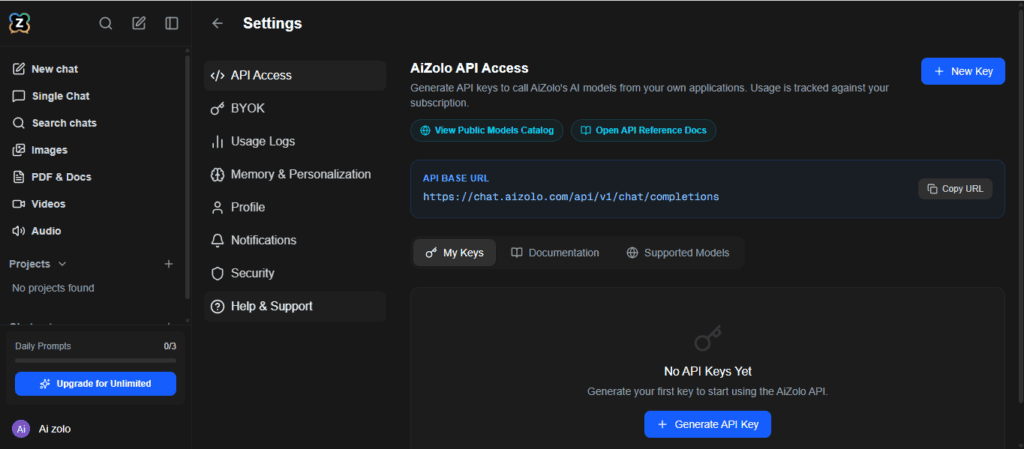Add a project with the plus icon
This screenshot has height=449, width=1024.
(168, 264)
